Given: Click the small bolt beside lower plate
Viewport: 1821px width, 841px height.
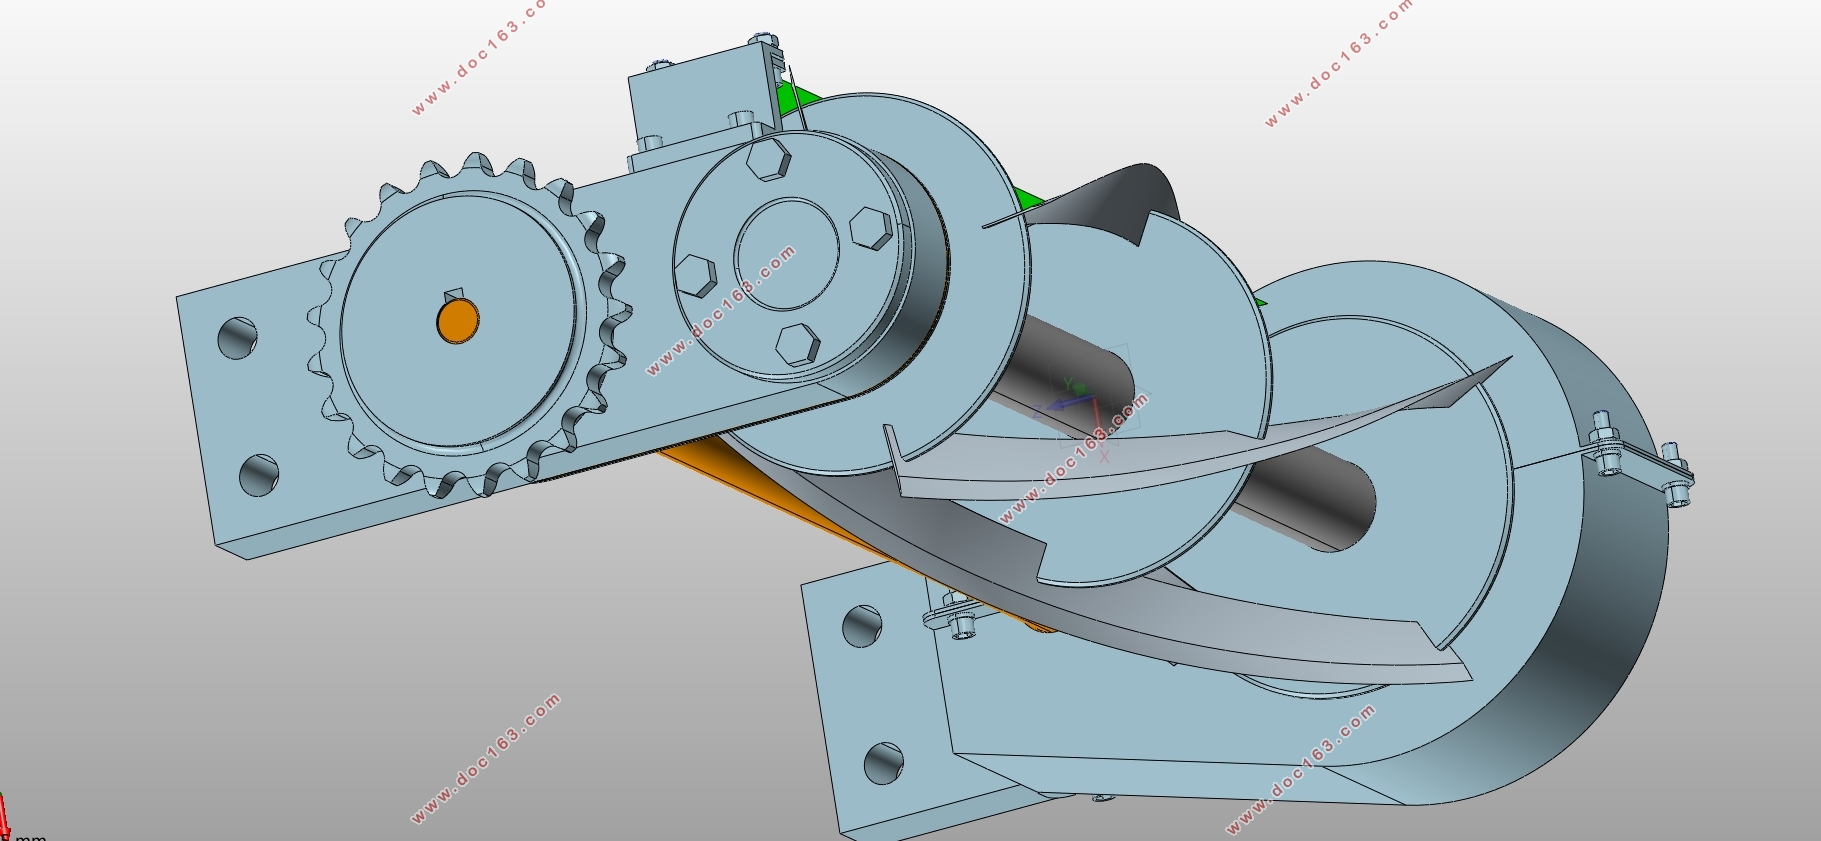Looking at the screenshot, I should point(961,620).
